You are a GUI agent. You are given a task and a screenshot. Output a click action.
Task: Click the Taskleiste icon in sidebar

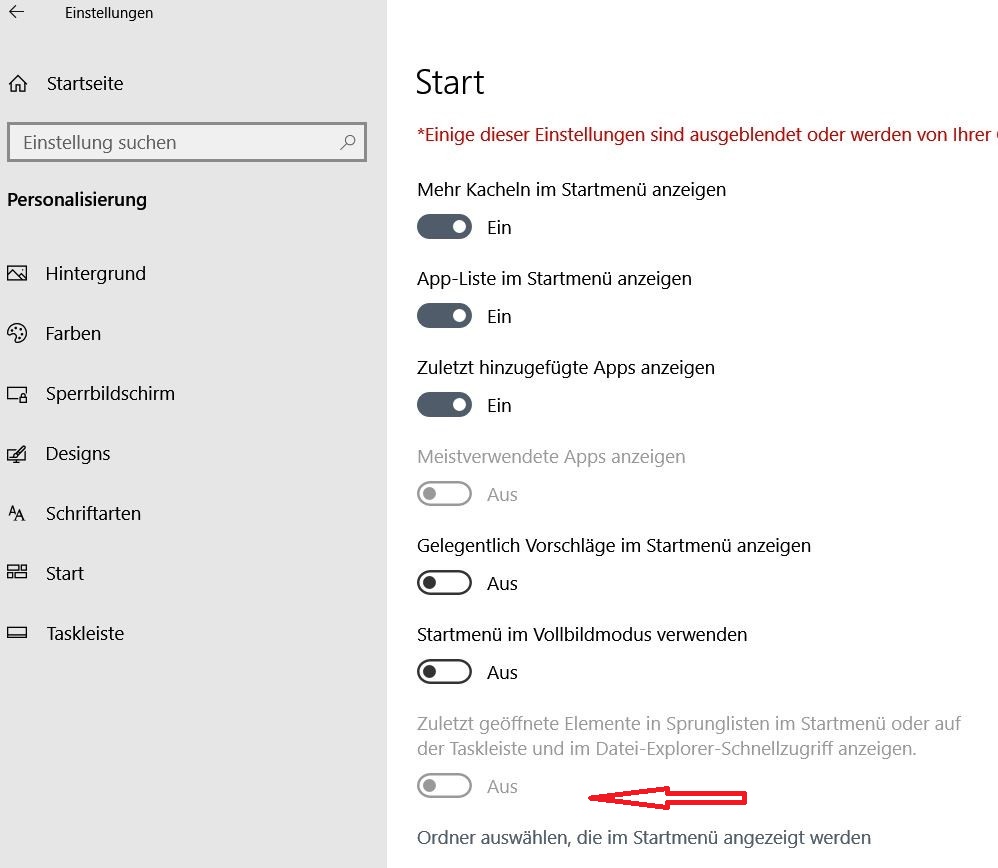(x=17, y=633)
